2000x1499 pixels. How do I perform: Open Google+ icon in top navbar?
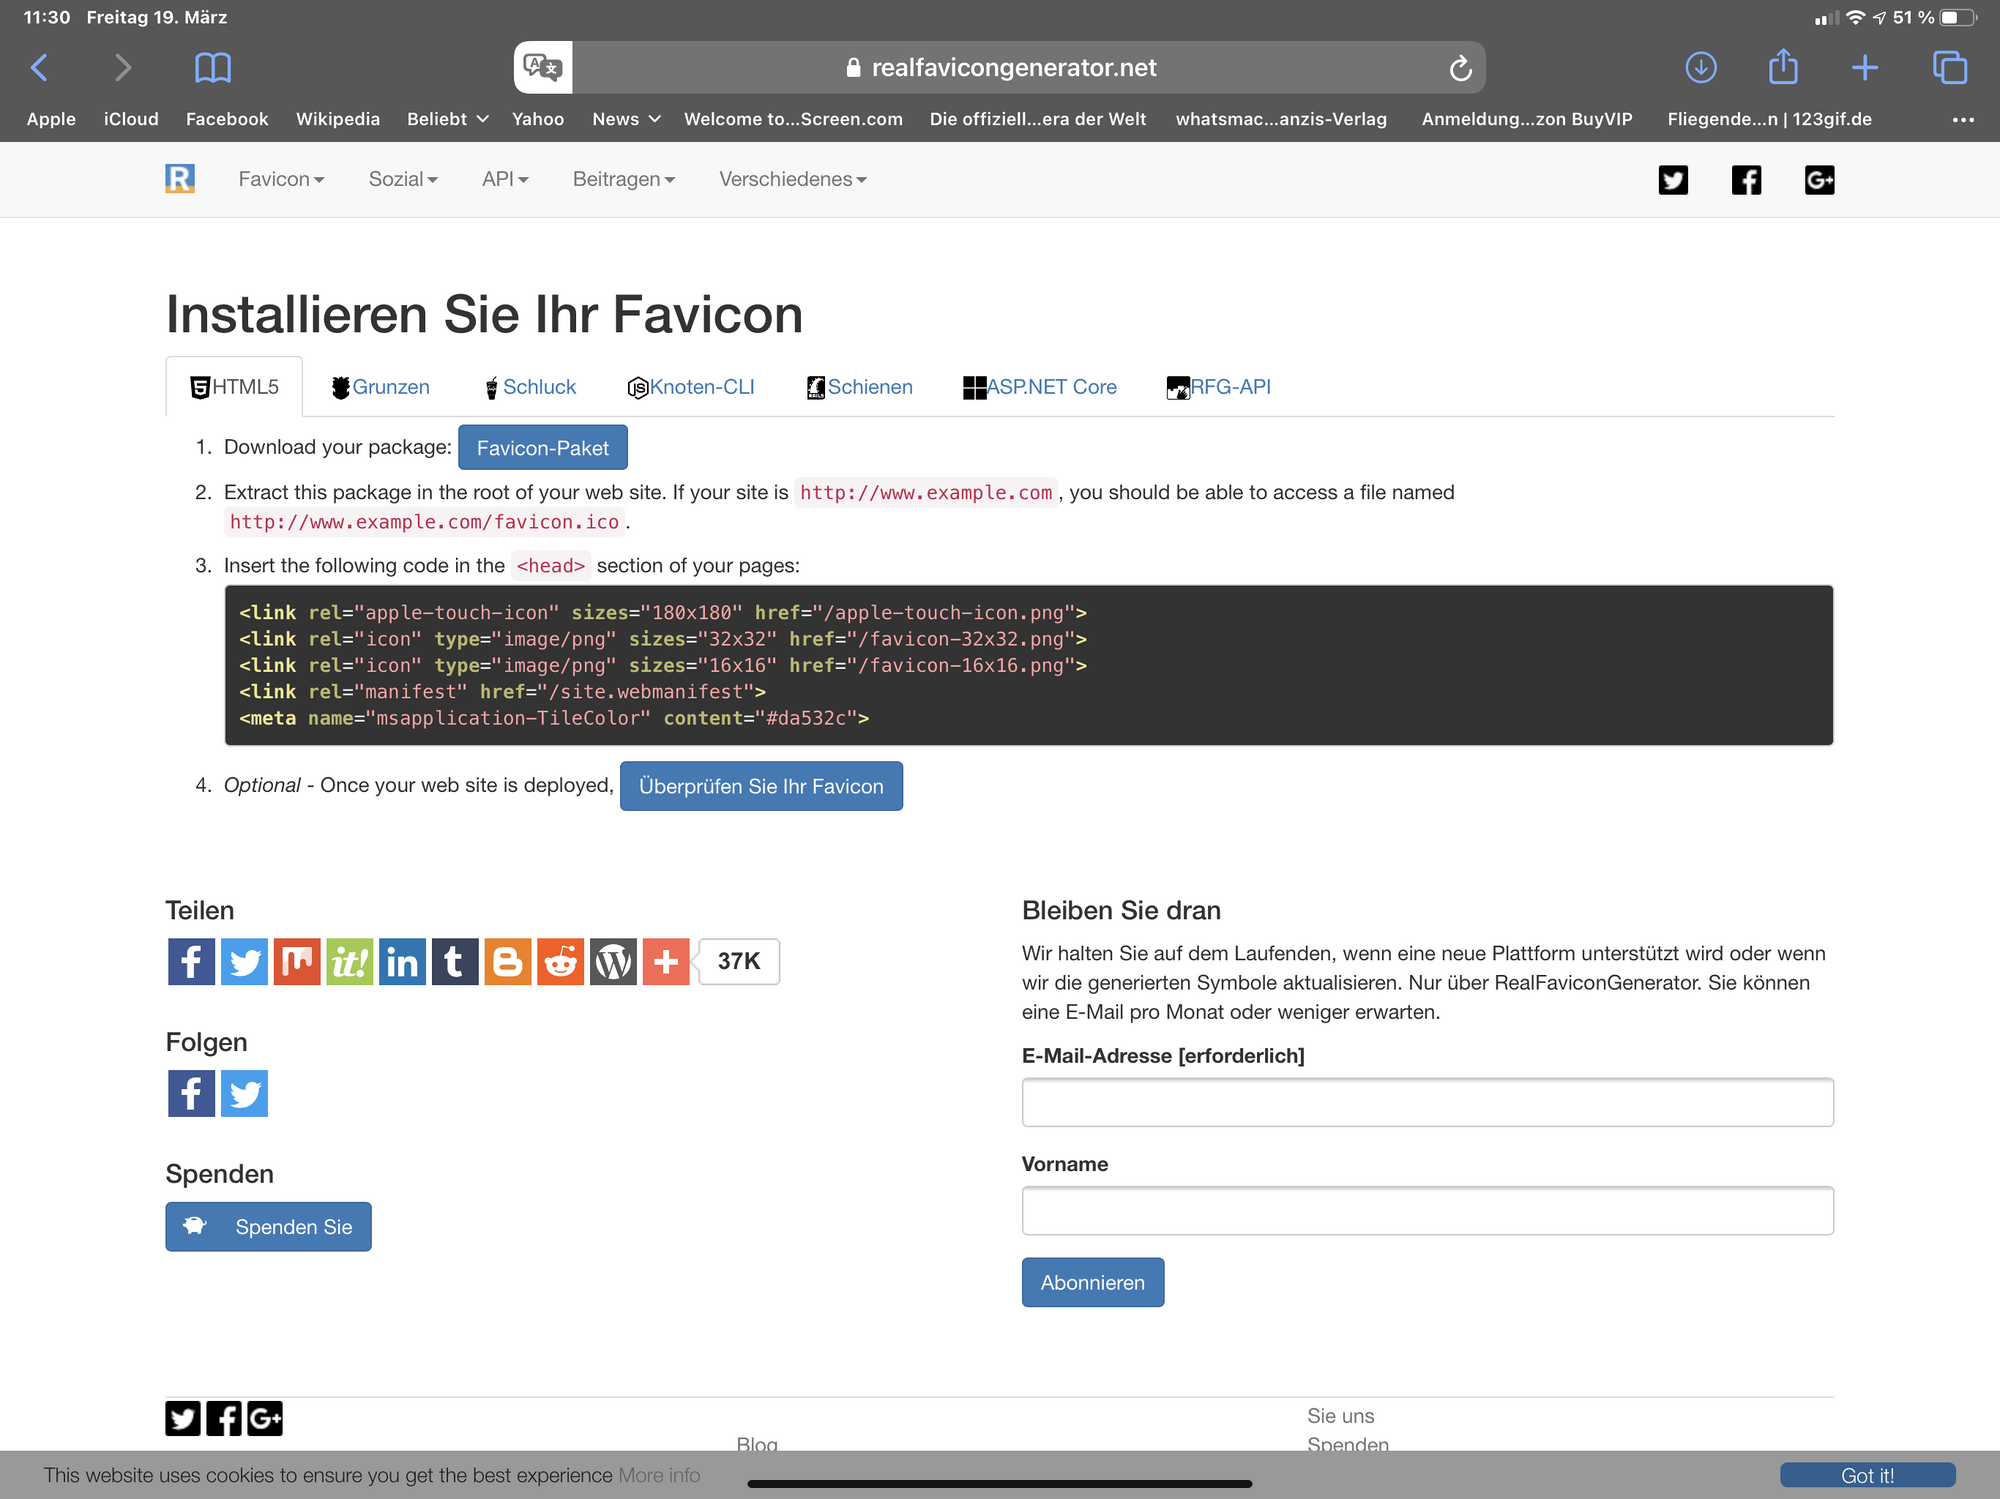(x=1819, y=180)
